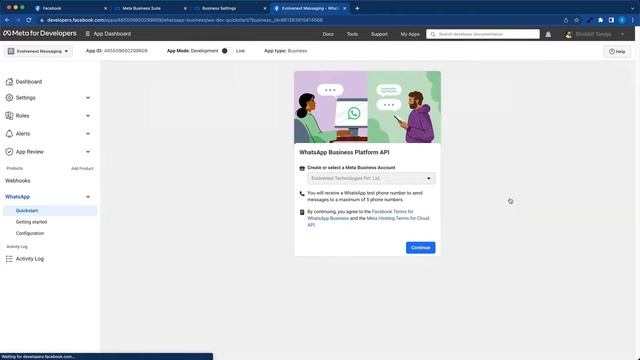Screen dimensions: 640x360
Task: Click the browser three-dot menu
Action: 633,20
